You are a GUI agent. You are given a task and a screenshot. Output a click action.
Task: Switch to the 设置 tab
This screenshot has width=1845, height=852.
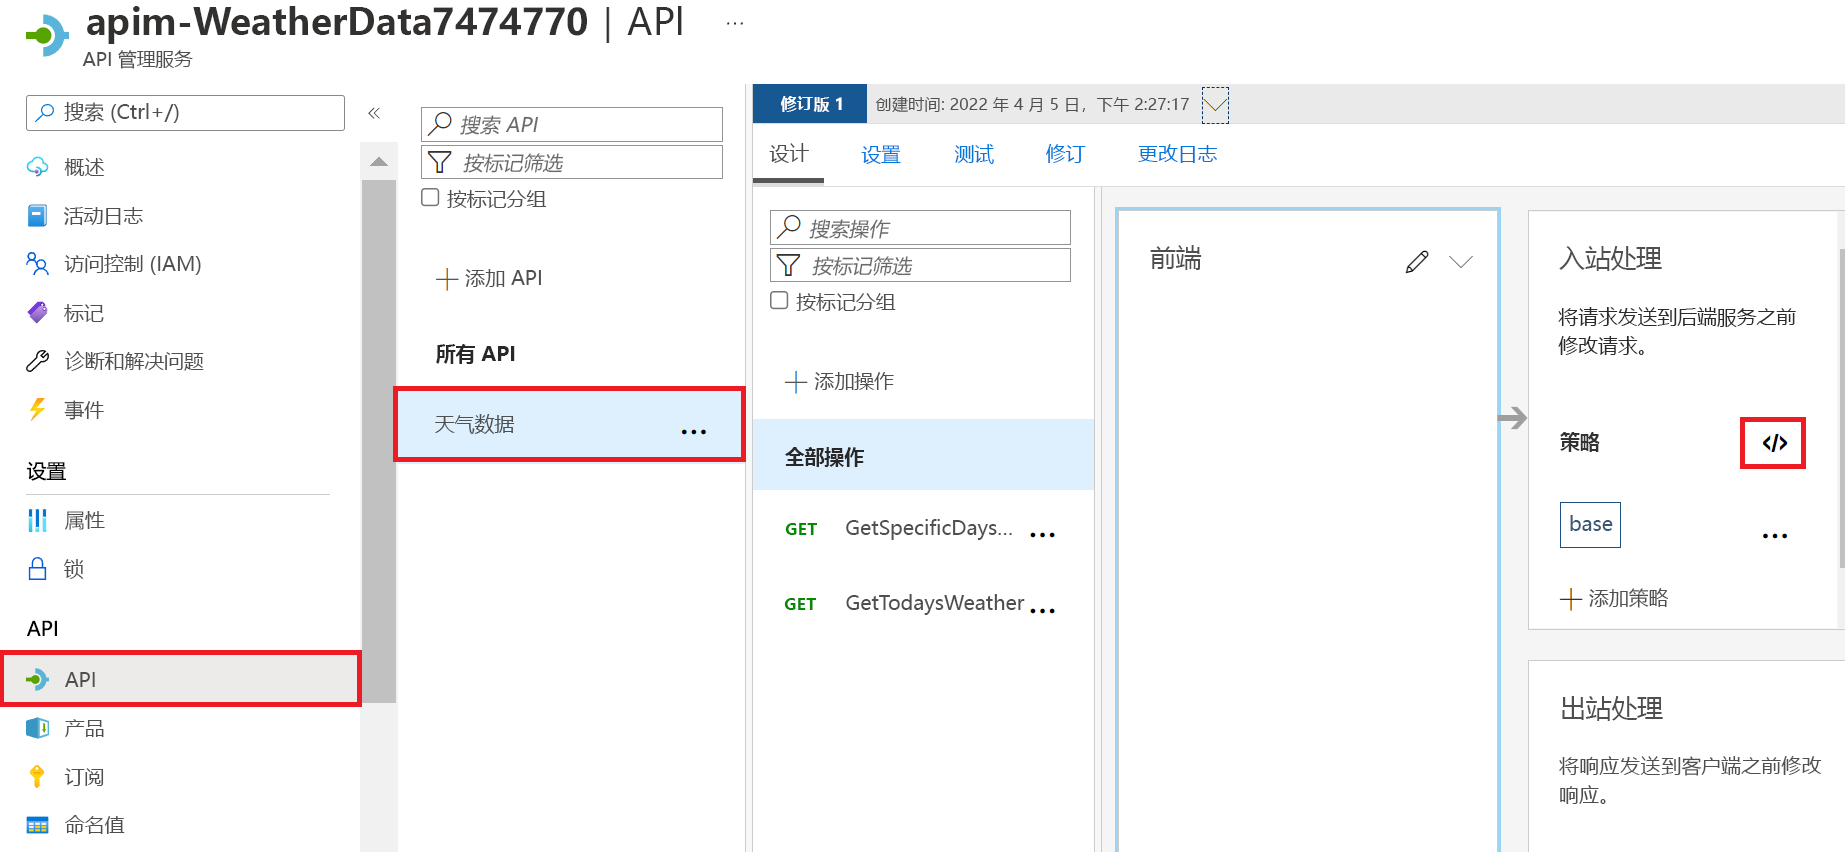[881, 154]
